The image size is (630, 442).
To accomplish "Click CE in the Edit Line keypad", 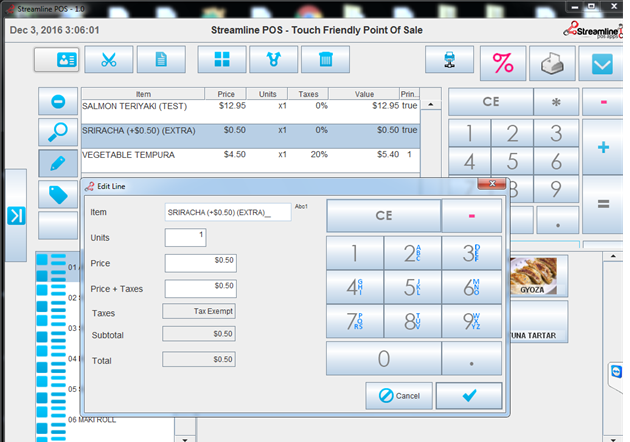I will (384, 216).
